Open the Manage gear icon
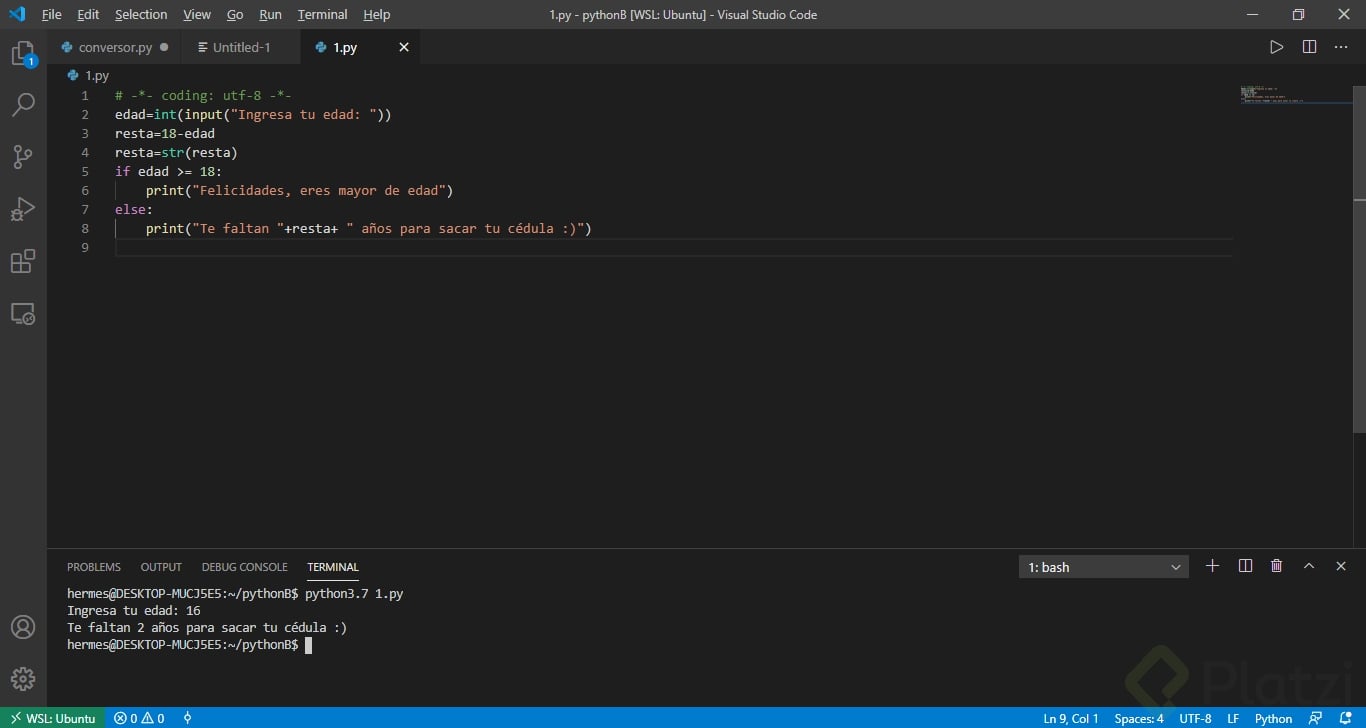 click(23, 679)
